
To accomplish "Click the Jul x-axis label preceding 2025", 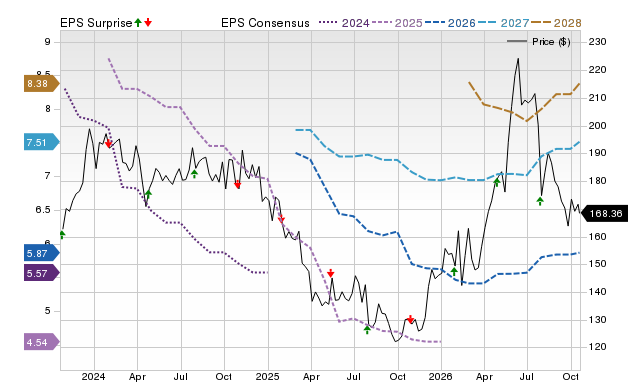I will pos(180,376).
